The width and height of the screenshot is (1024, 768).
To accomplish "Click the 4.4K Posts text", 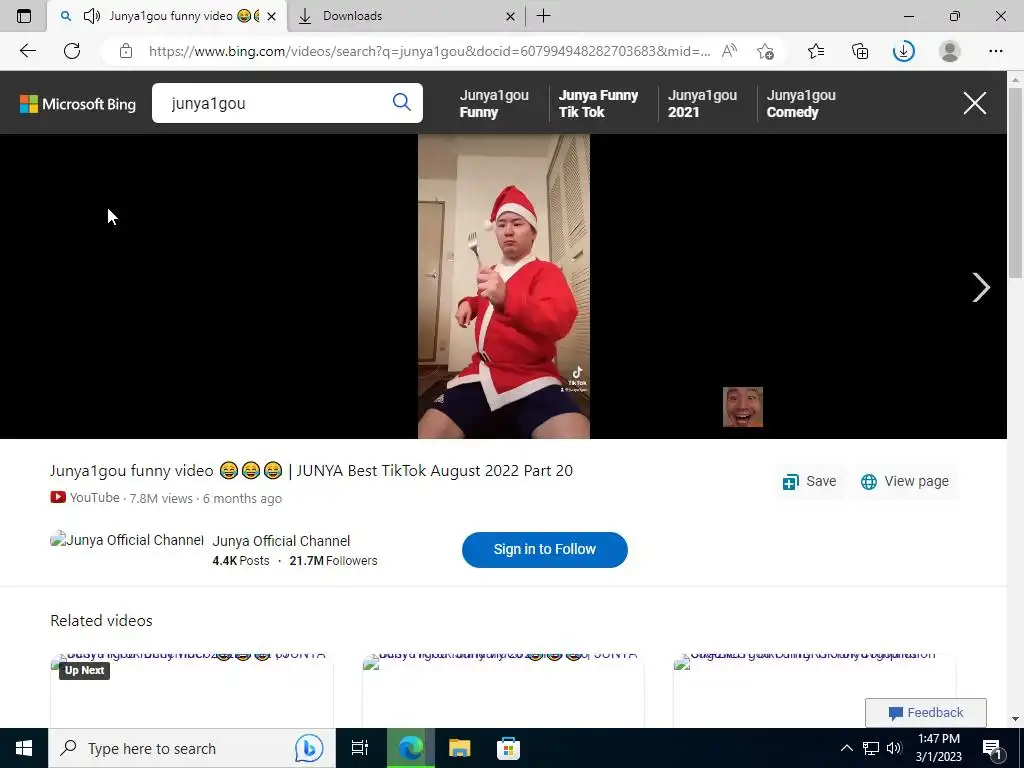I will point(240,561).
